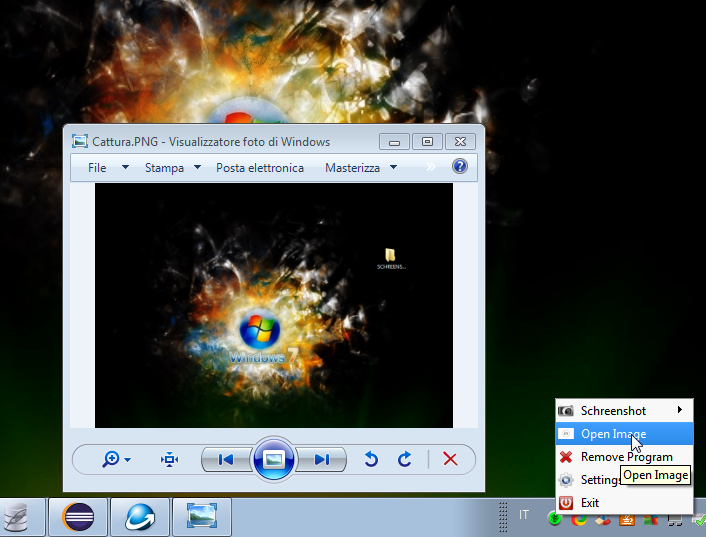The height and width of the screenshot is (537, 706).
Task: Click Posta elettronica in the toolbar
Action: [260, 168]
